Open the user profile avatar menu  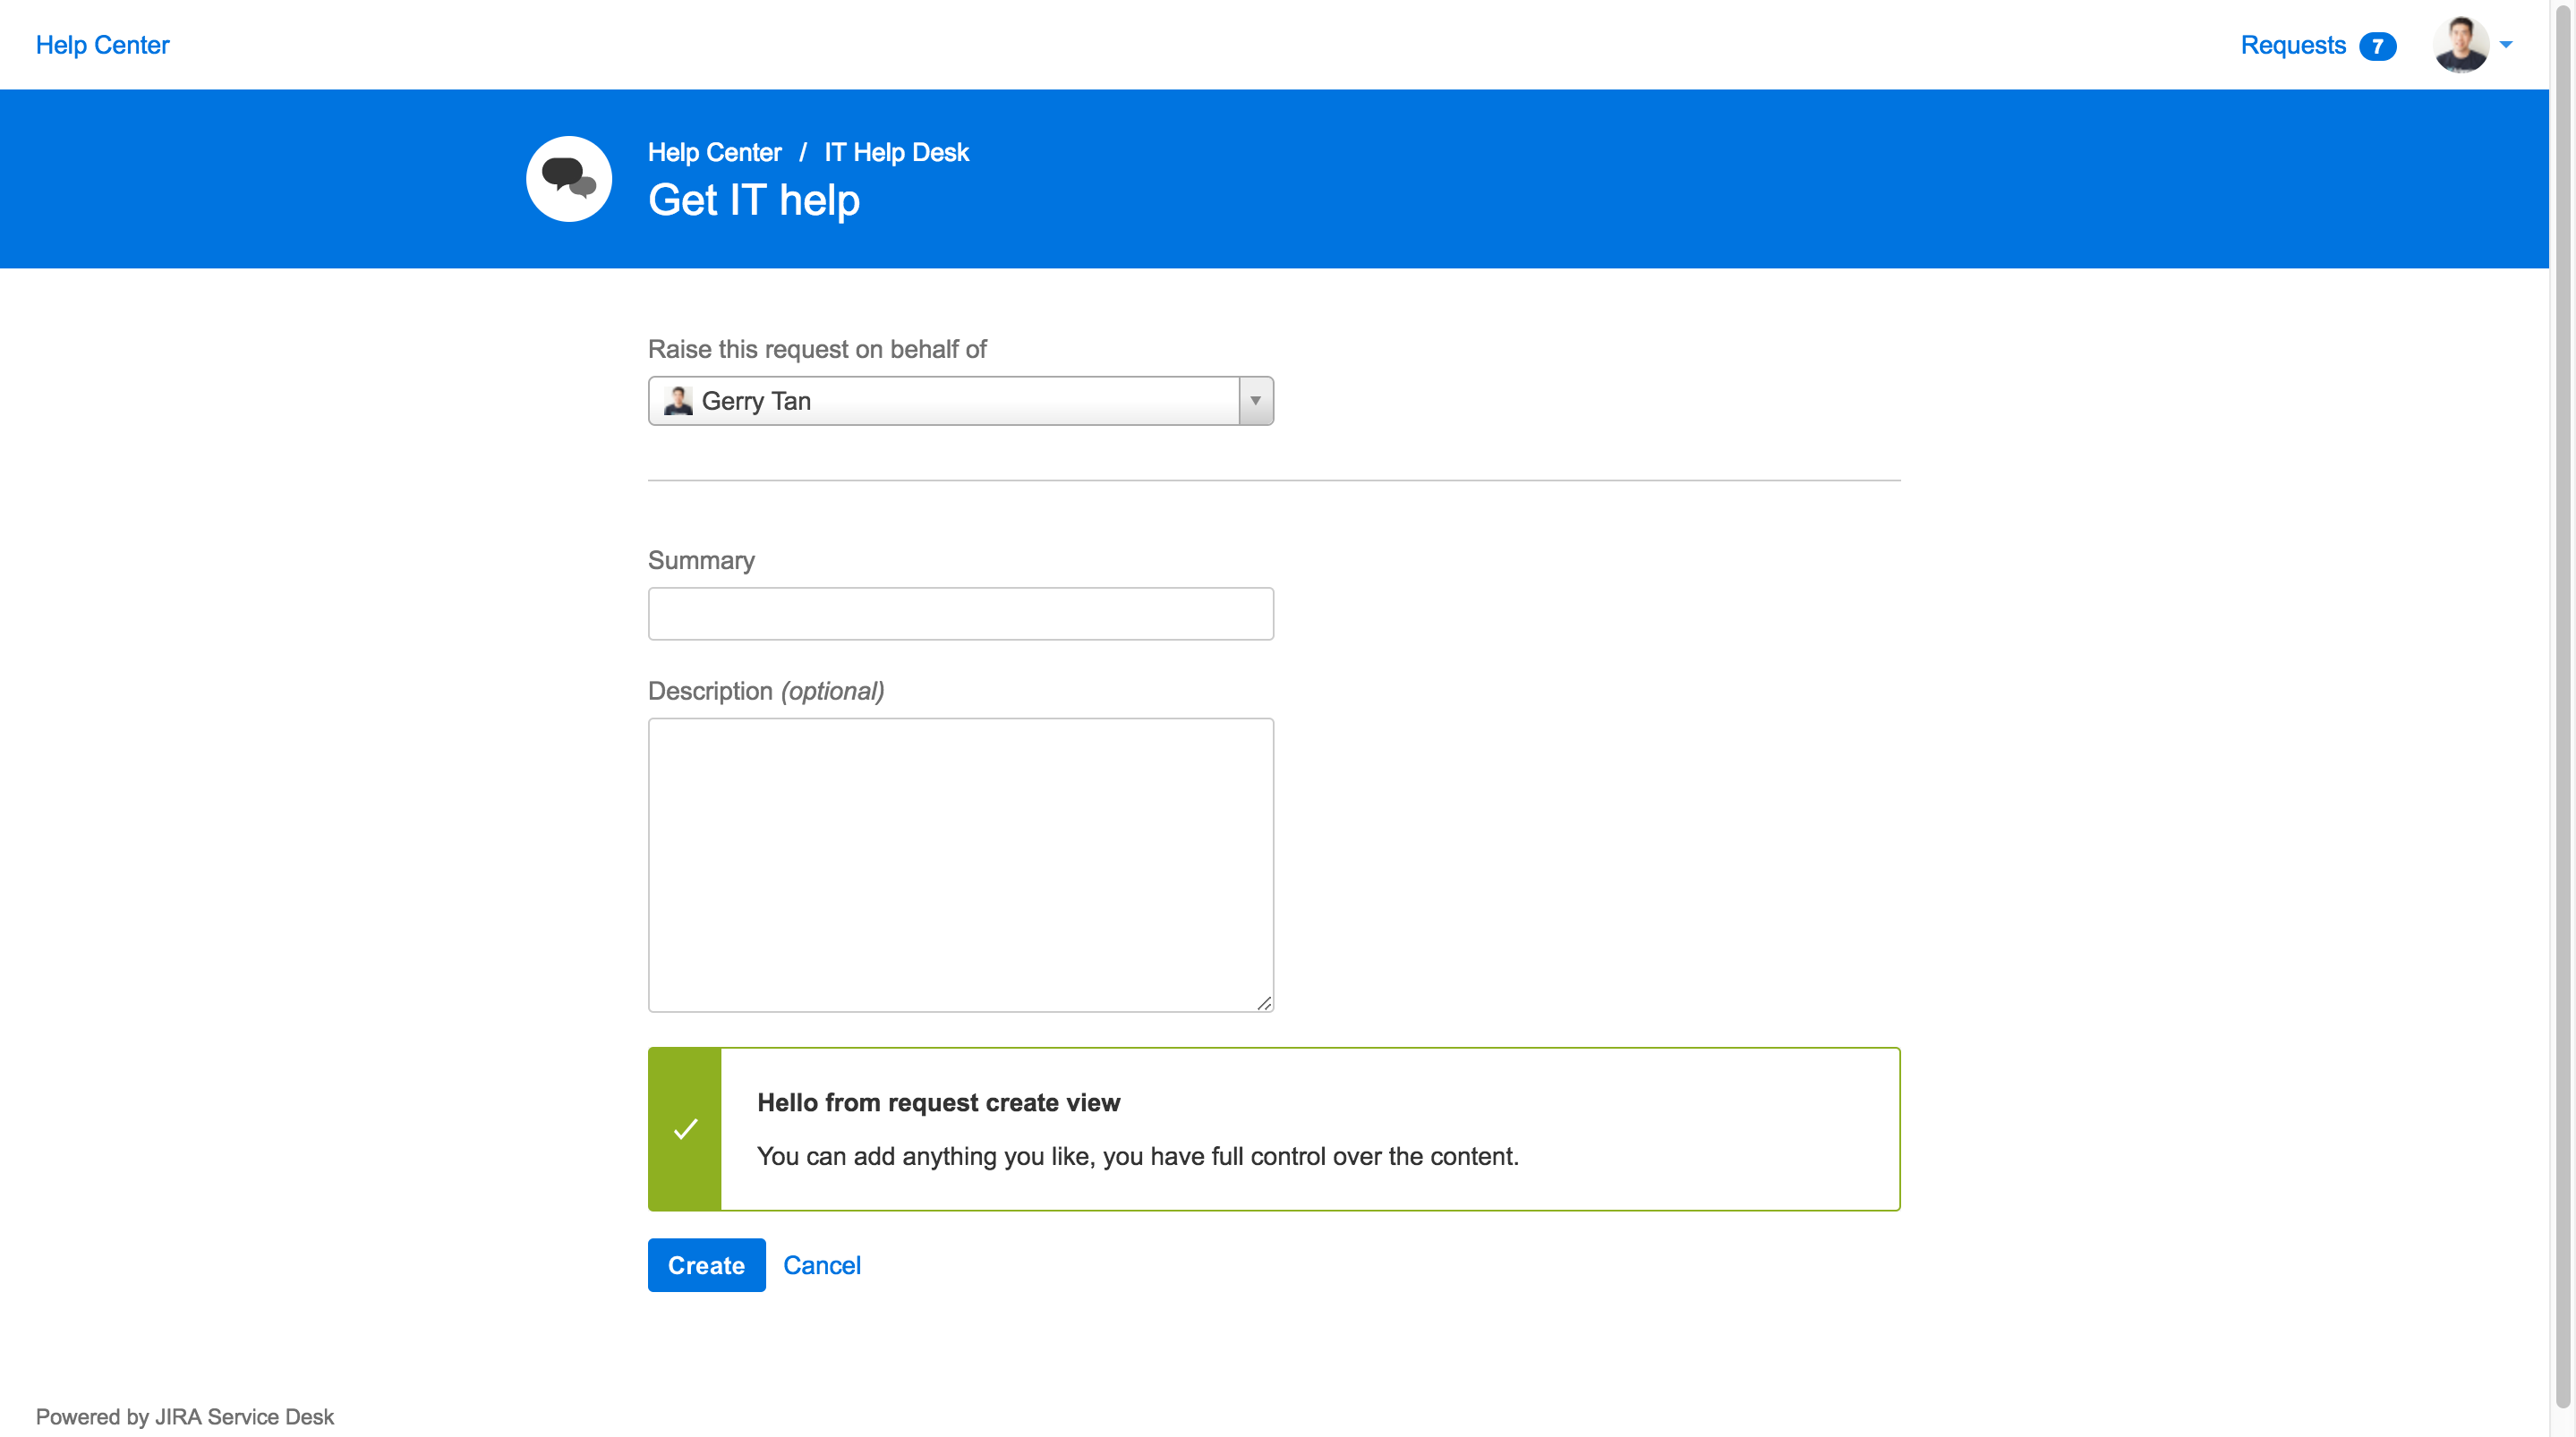pos(2460,45)
